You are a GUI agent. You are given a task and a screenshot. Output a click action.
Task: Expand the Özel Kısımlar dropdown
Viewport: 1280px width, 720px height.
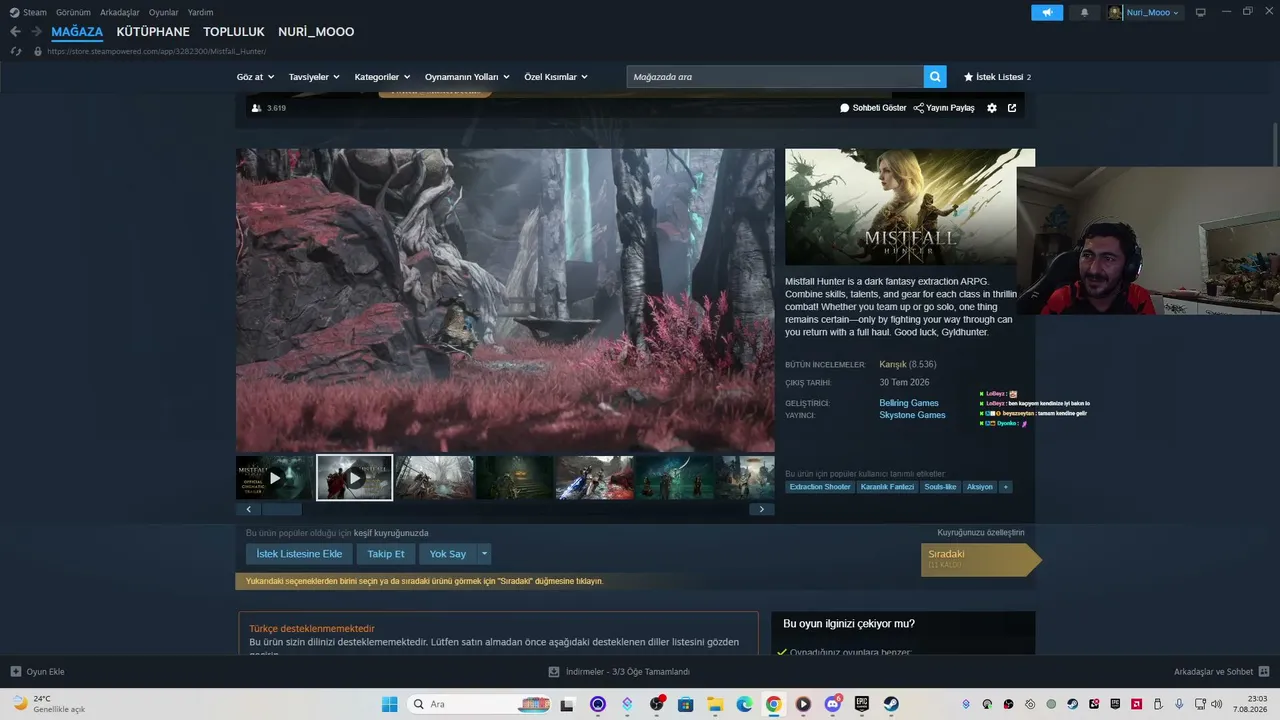(556, 77)
